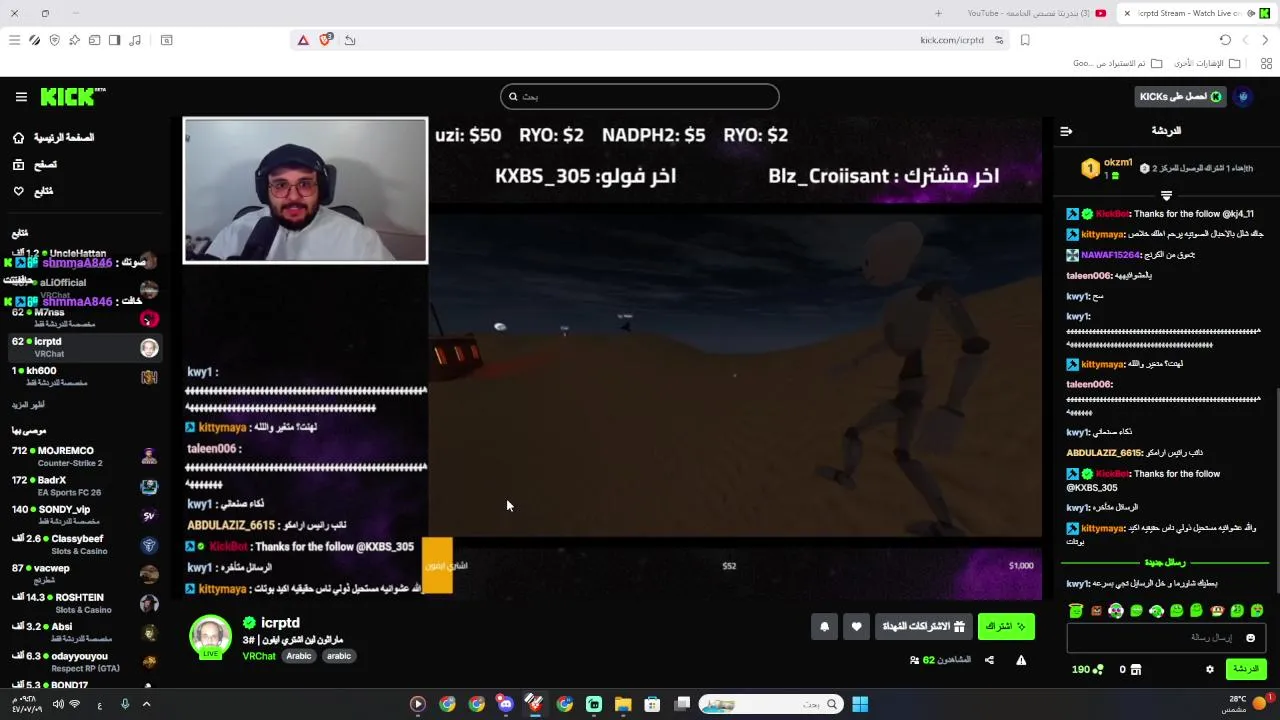The height and width of the screenshot is (720, 1280).
Task: Click the icrptd channel name
Action: (x=280, y=623)
